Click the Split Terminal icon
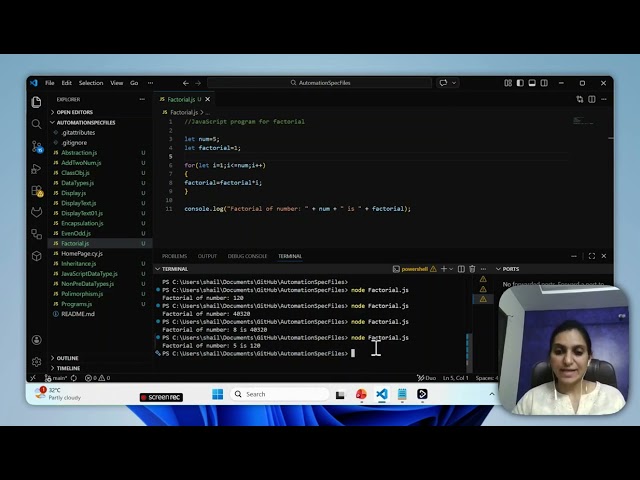The height and width of the screenshot is (480, 640). (x=461, y=269)
